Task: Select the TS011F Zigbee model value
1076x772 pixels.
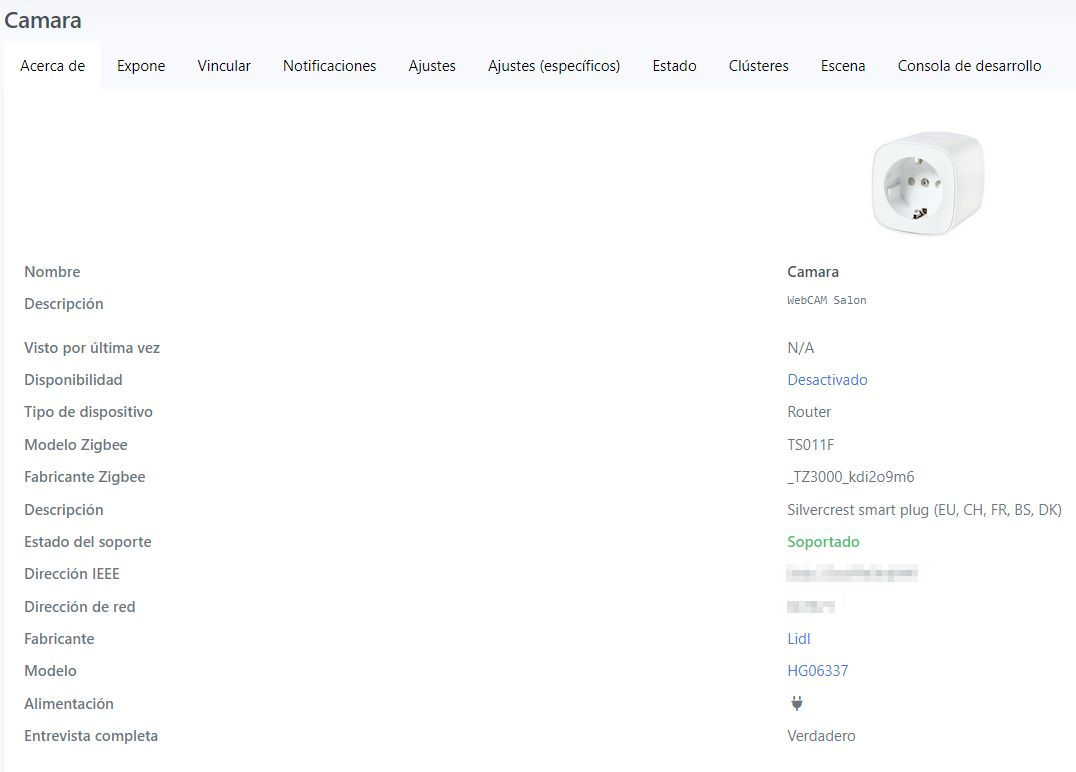Action: coord(810,445)
